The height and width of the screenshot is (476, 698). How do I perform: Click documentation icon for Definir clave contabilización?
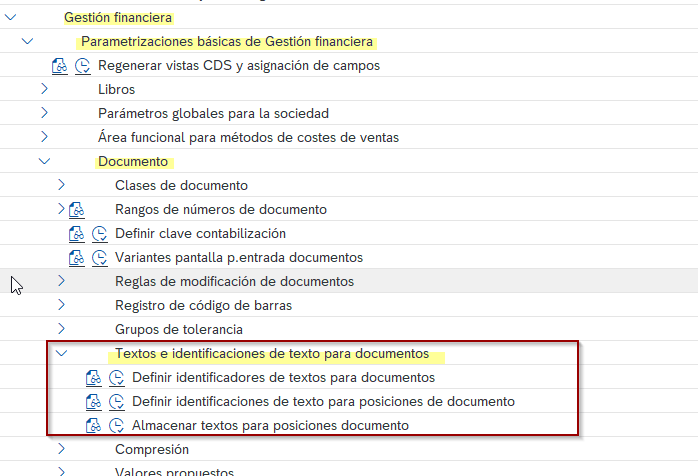point(77,234)
